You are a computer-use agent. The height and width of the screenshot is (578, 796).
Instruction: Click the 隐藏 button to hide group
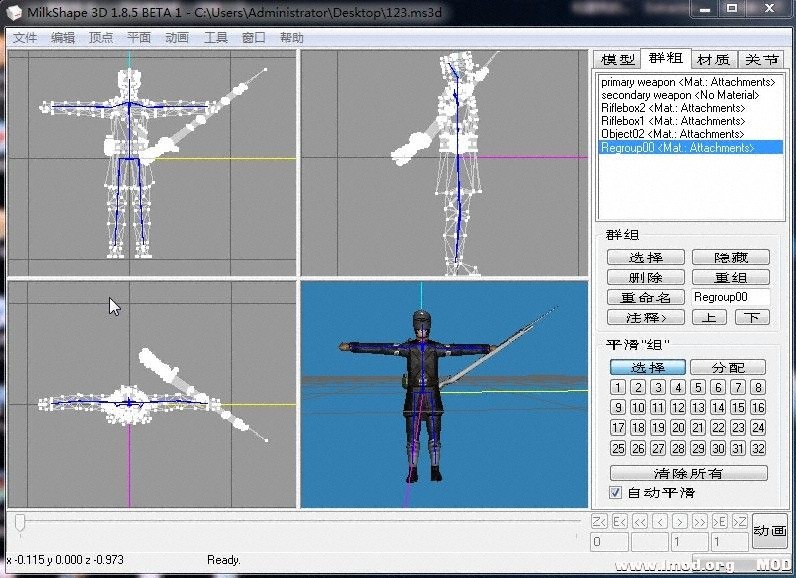click(730, 257)
